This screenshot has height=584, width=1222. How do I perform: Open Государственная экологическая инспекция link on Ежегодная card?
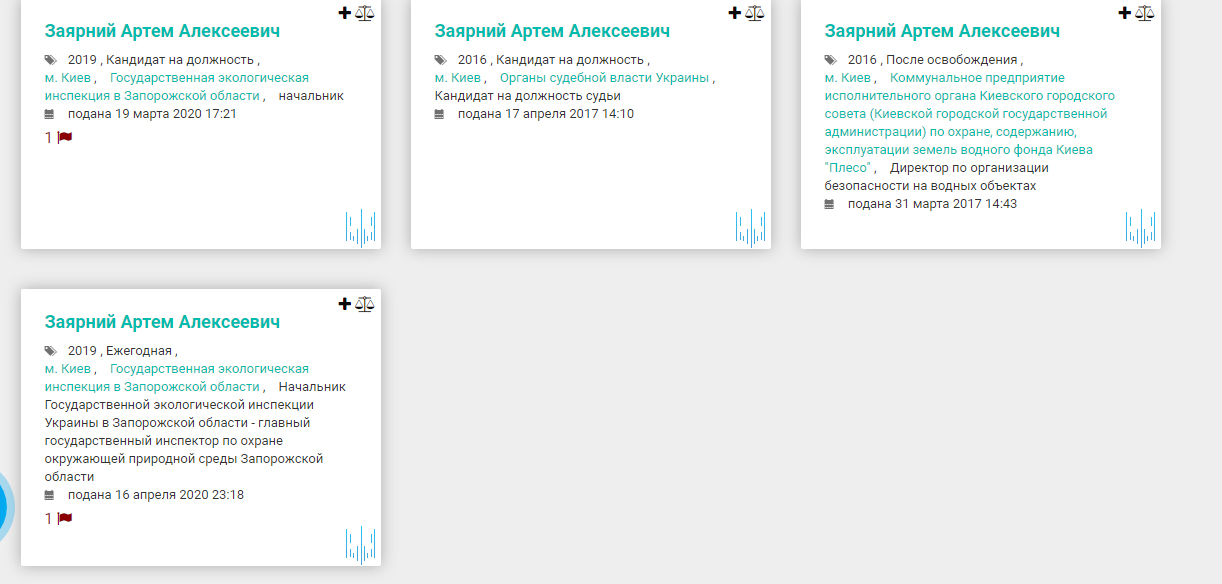click(177, 378)
